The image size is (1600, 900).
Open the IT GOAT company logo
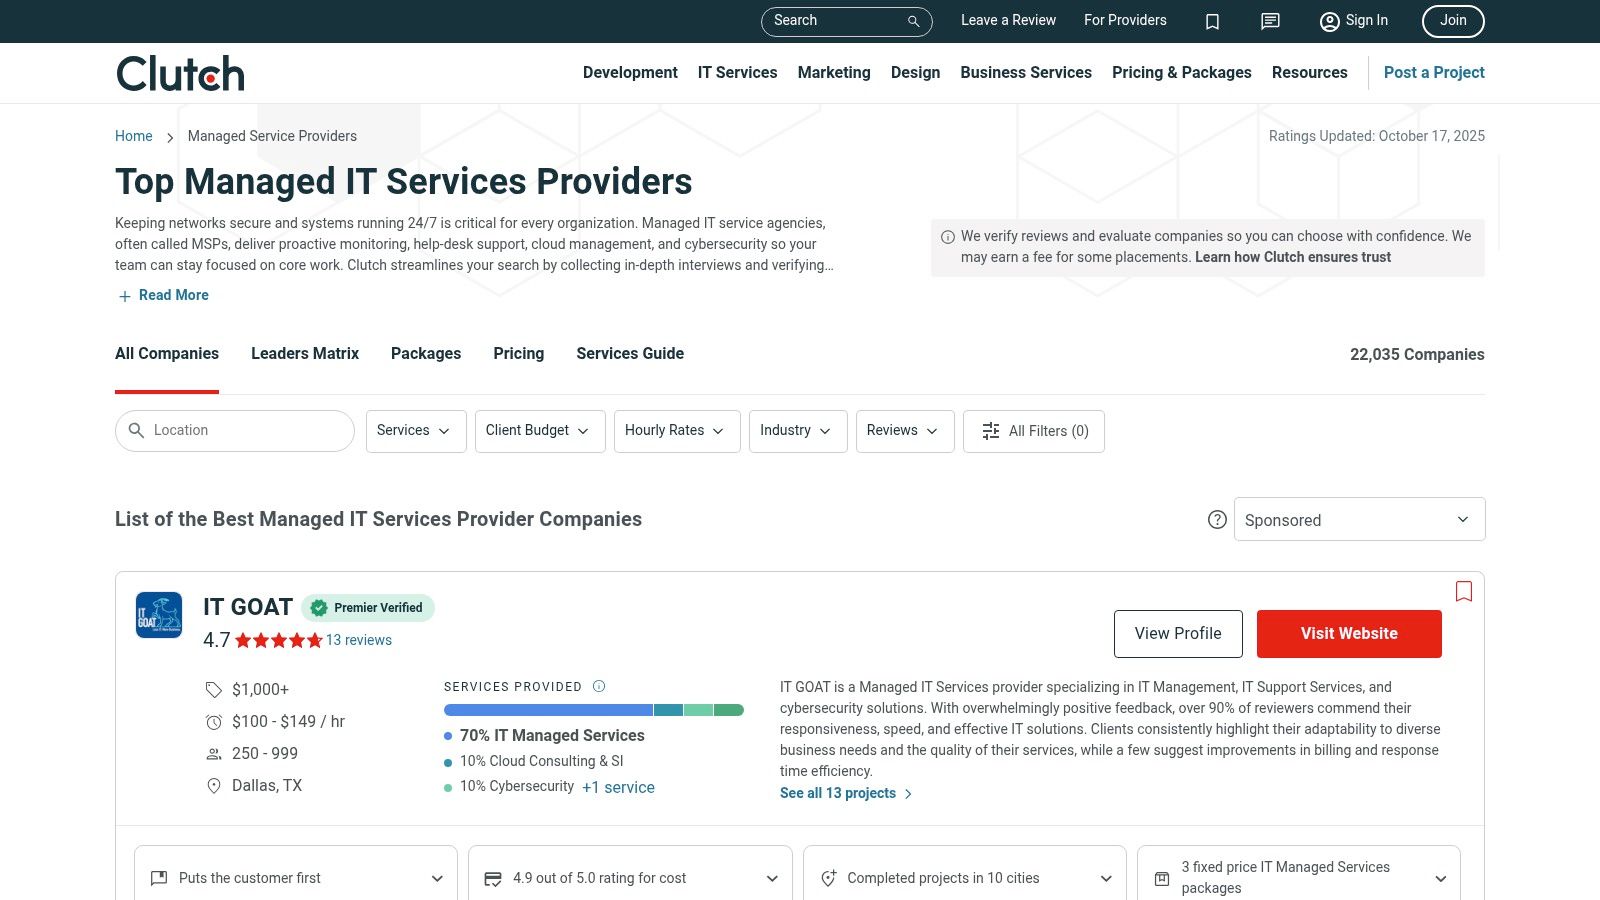coord(159,615)
